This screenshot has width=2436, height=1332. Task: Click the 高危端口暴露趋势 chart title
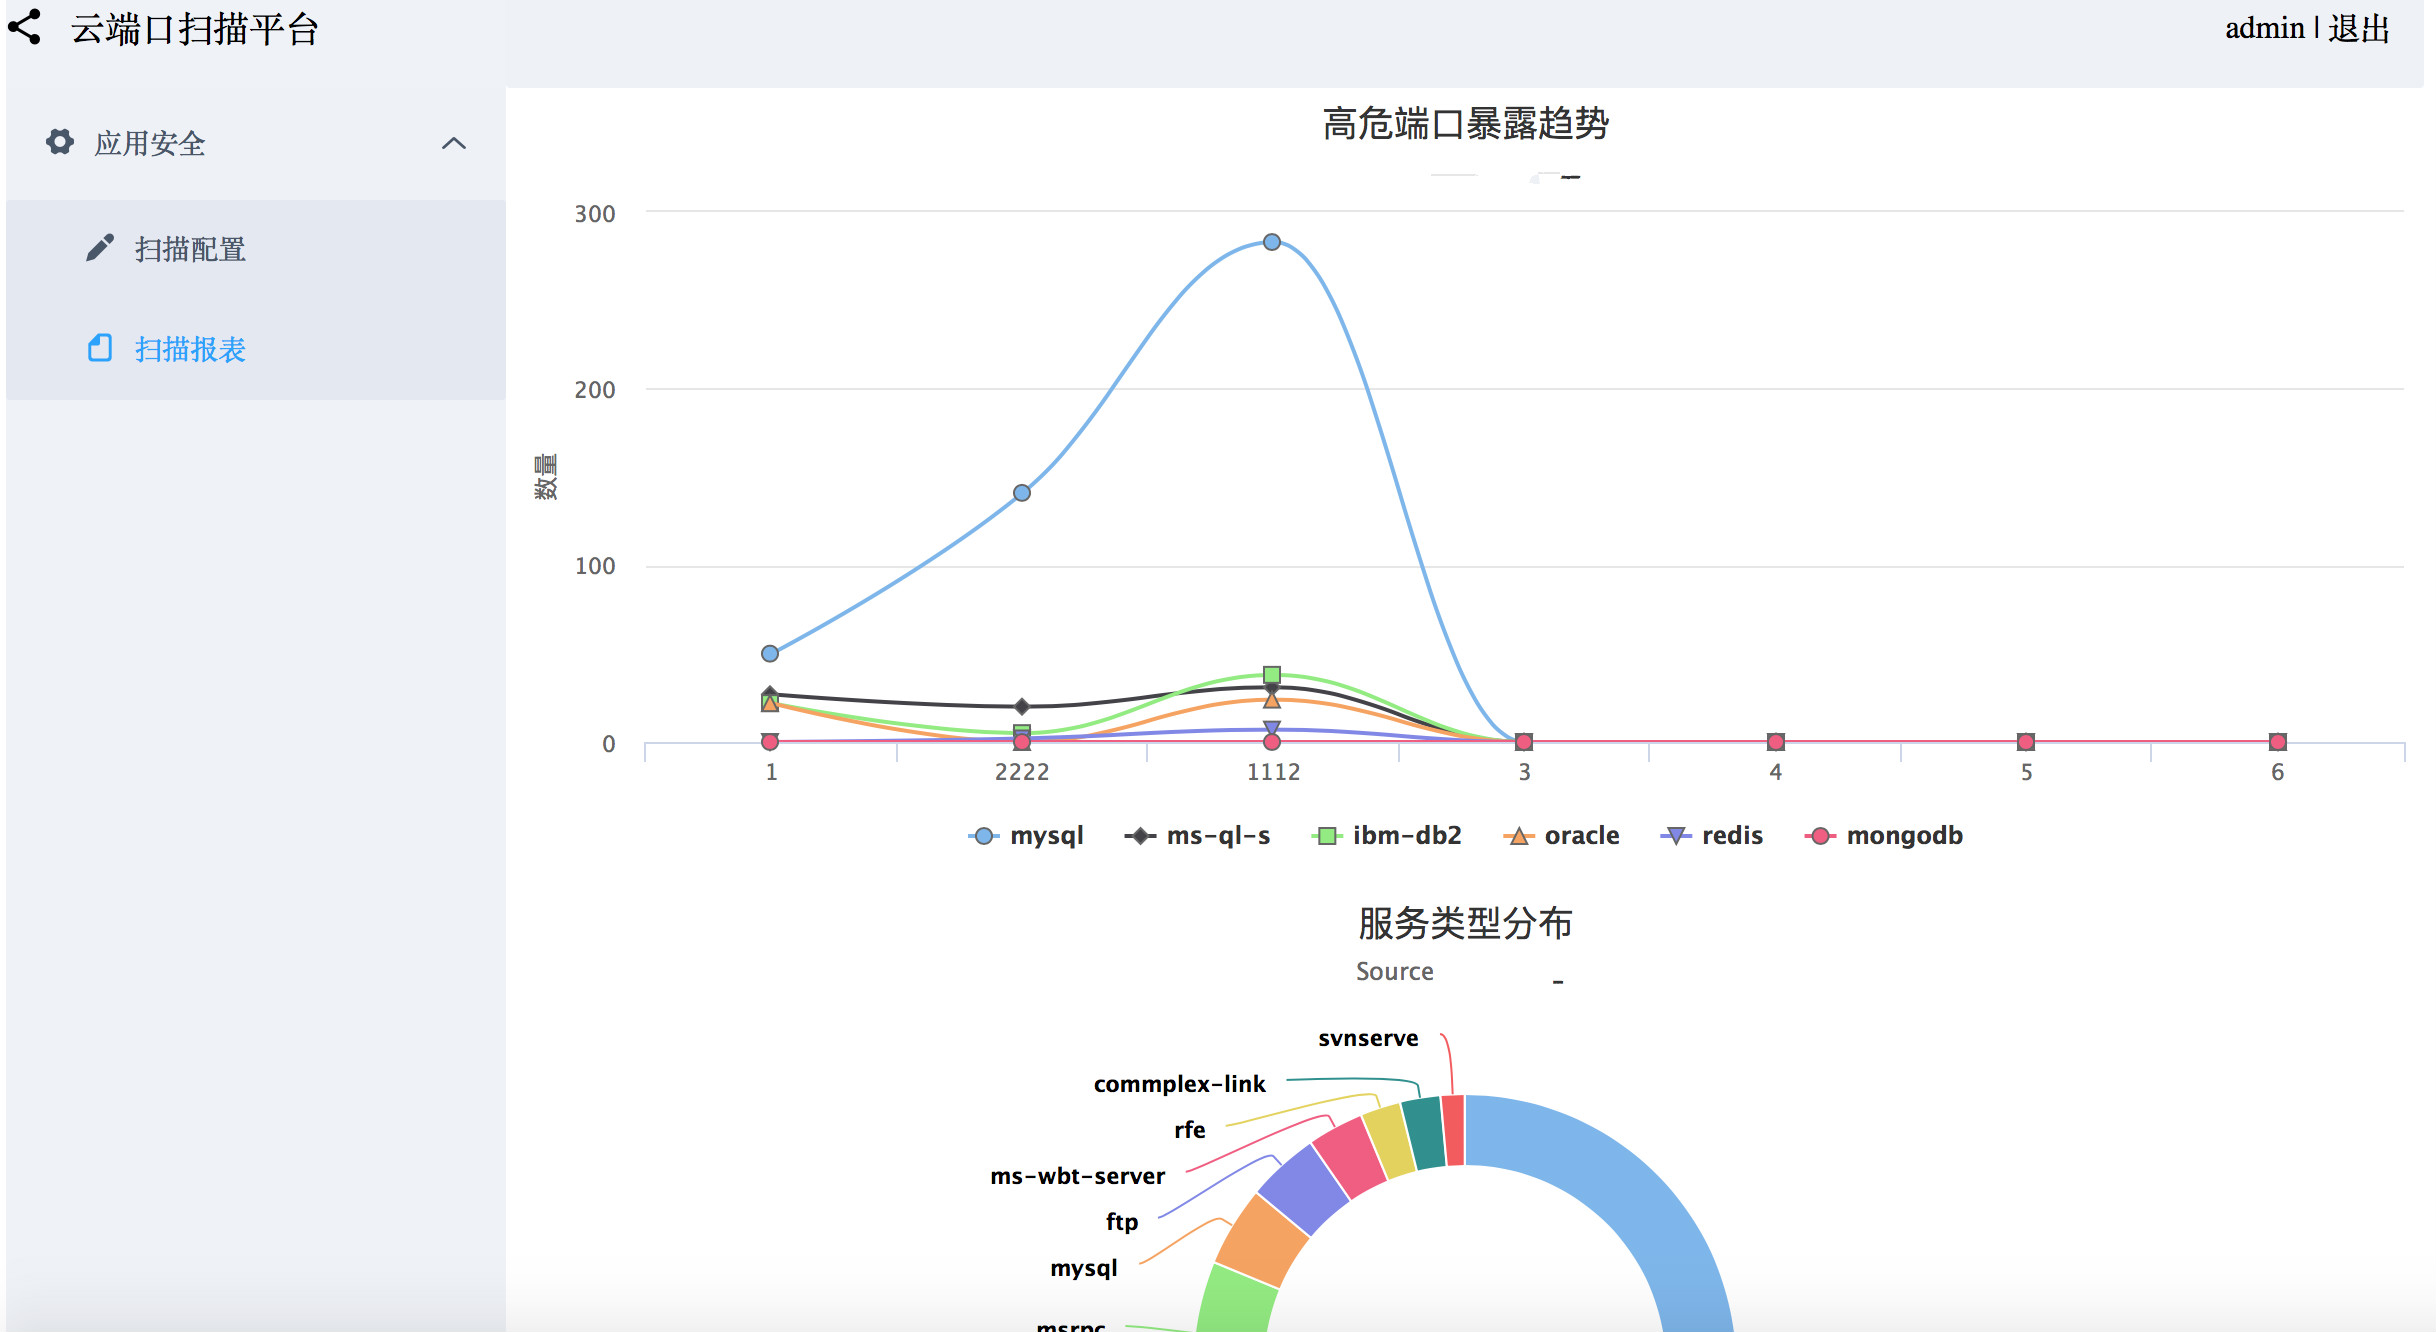[x=1465, y=124]
